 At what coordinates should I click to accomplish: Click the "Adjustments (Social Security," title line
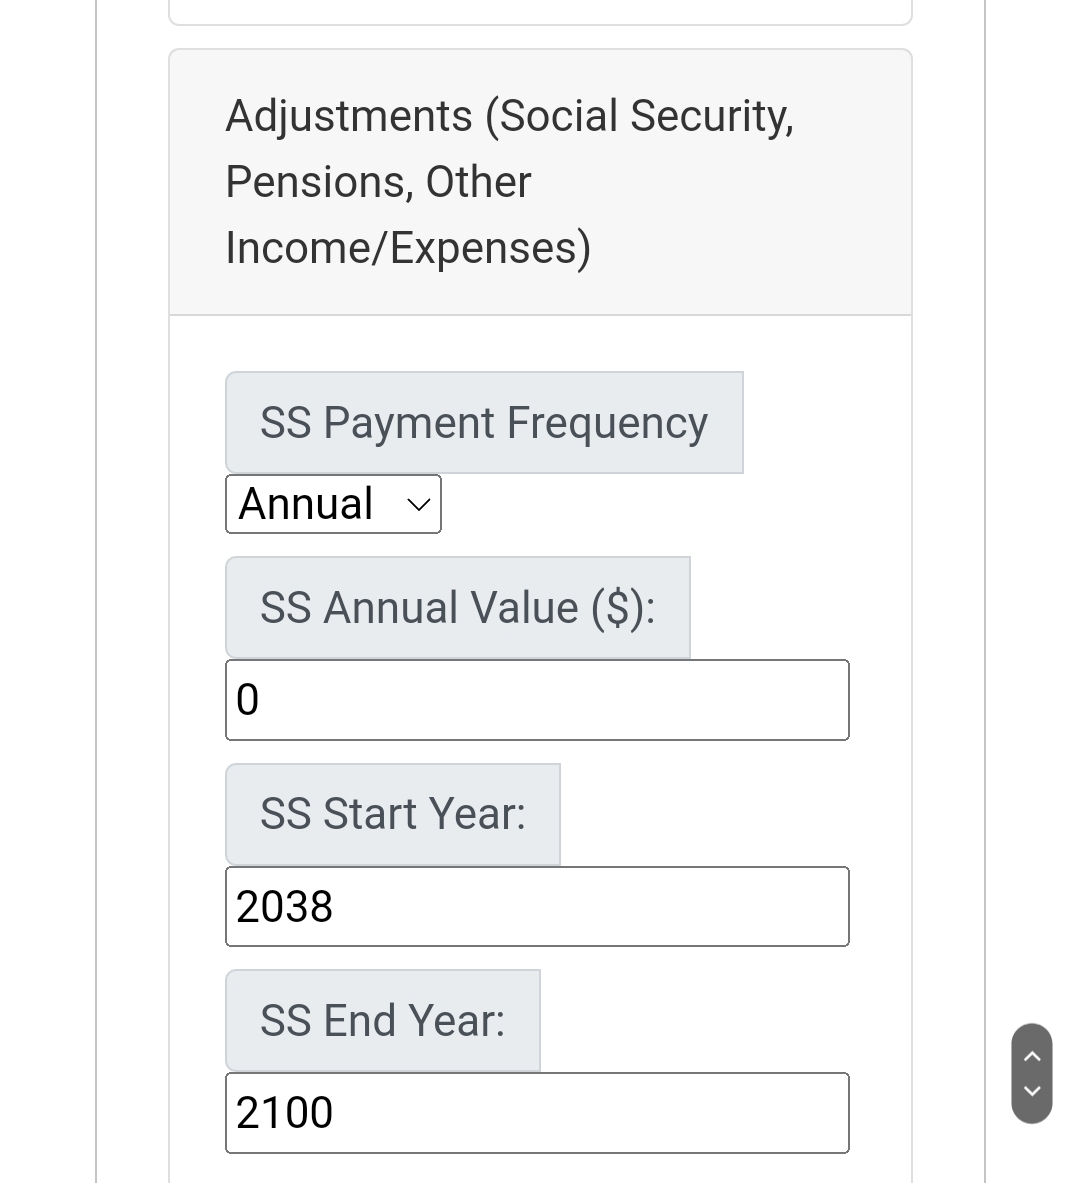click(509, 116)
